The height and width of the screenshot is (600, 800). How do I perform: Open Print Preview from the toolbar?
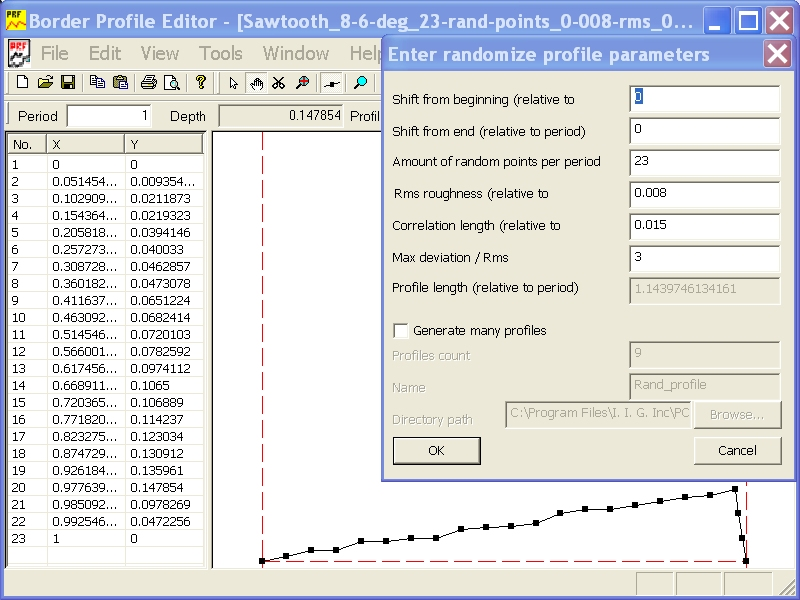coord(172,82)
